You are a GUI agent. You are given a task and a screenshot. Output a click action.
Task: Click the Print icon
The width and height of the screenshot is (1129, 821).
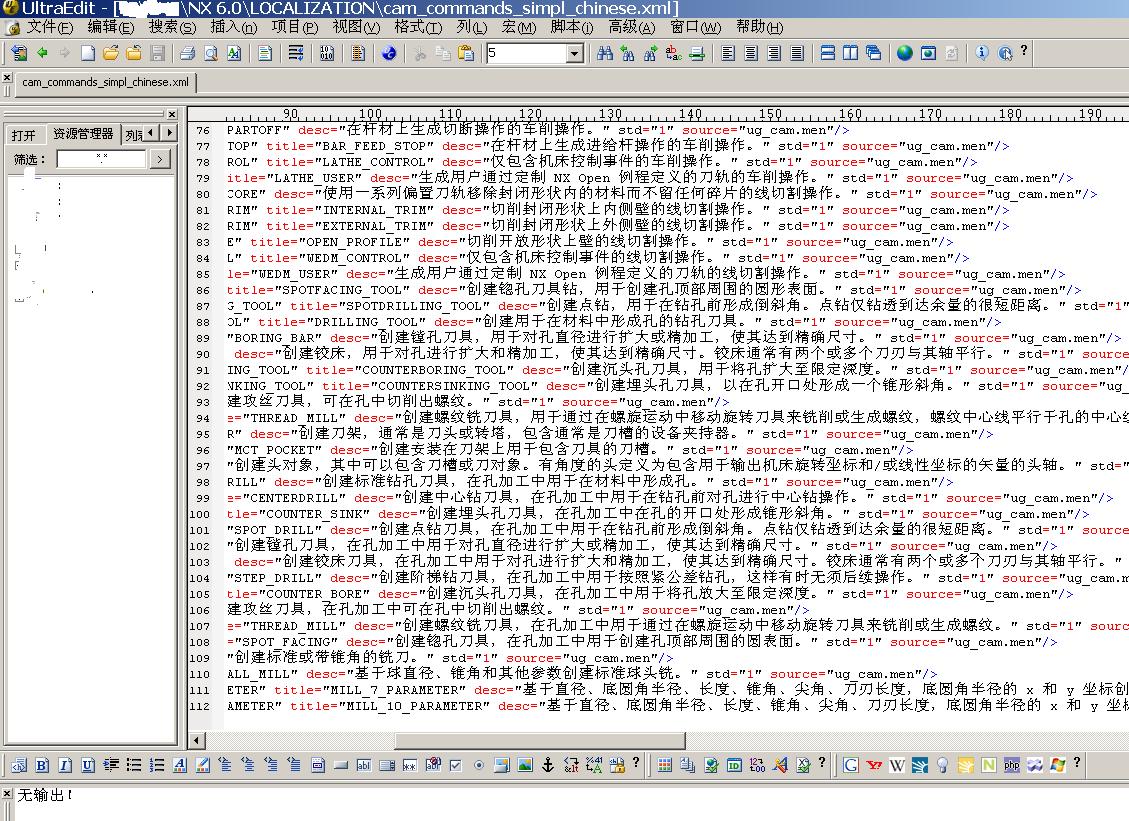(187, 53)
